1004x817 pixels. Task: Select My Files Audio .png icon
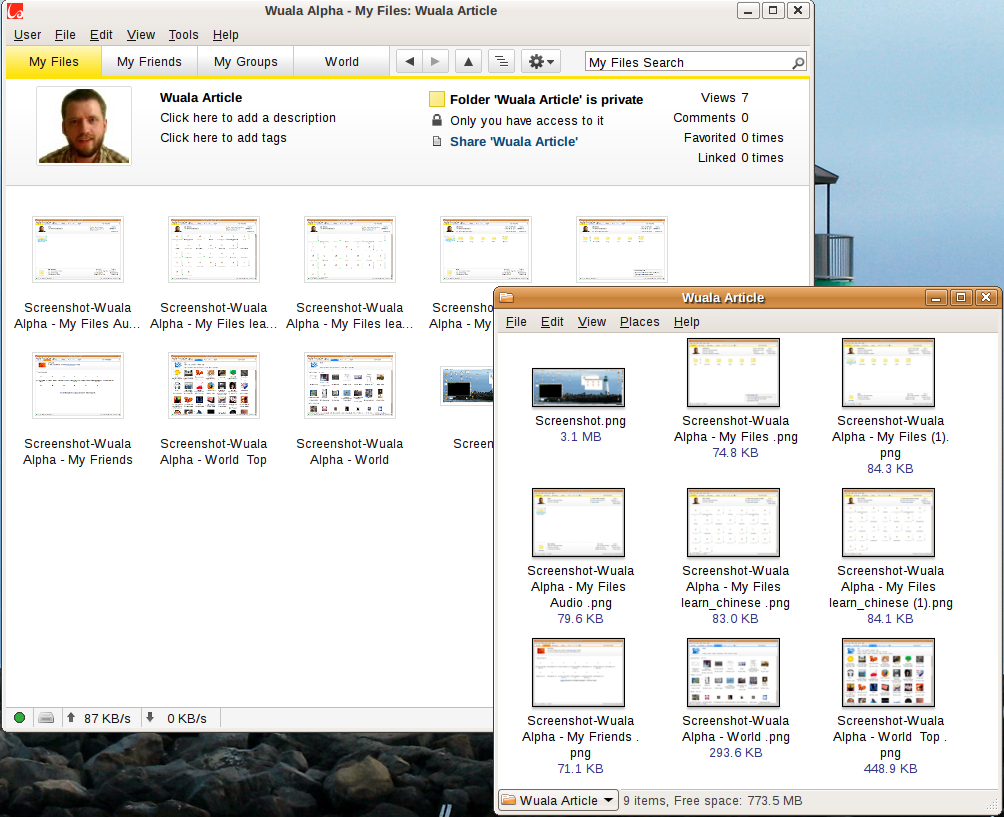578,522
